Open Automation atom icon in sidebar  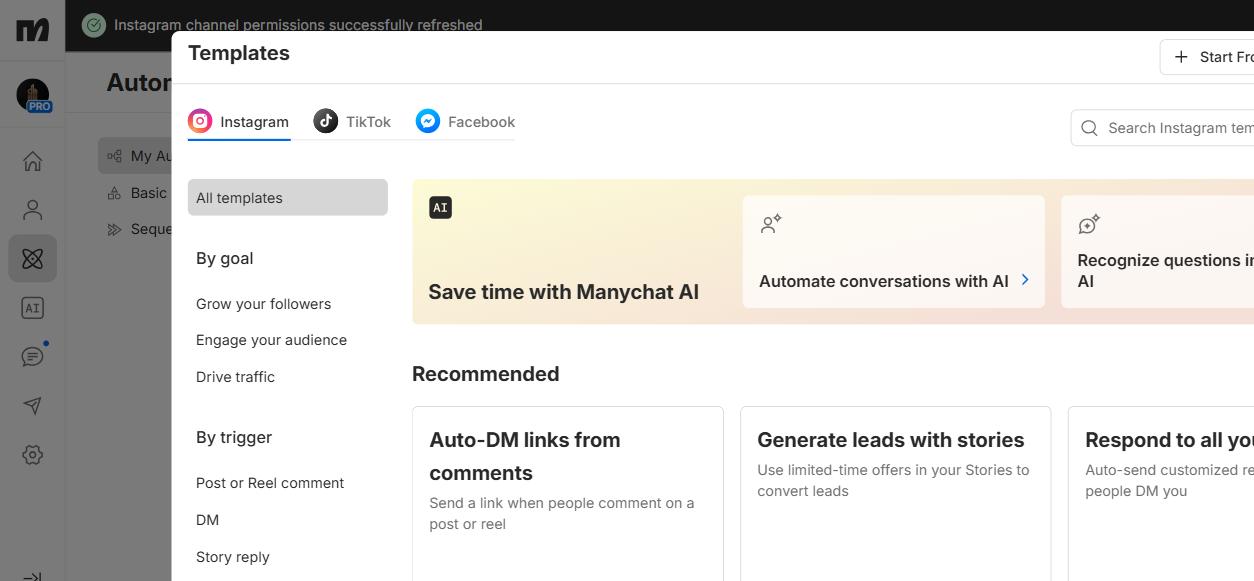click(32, 259)
